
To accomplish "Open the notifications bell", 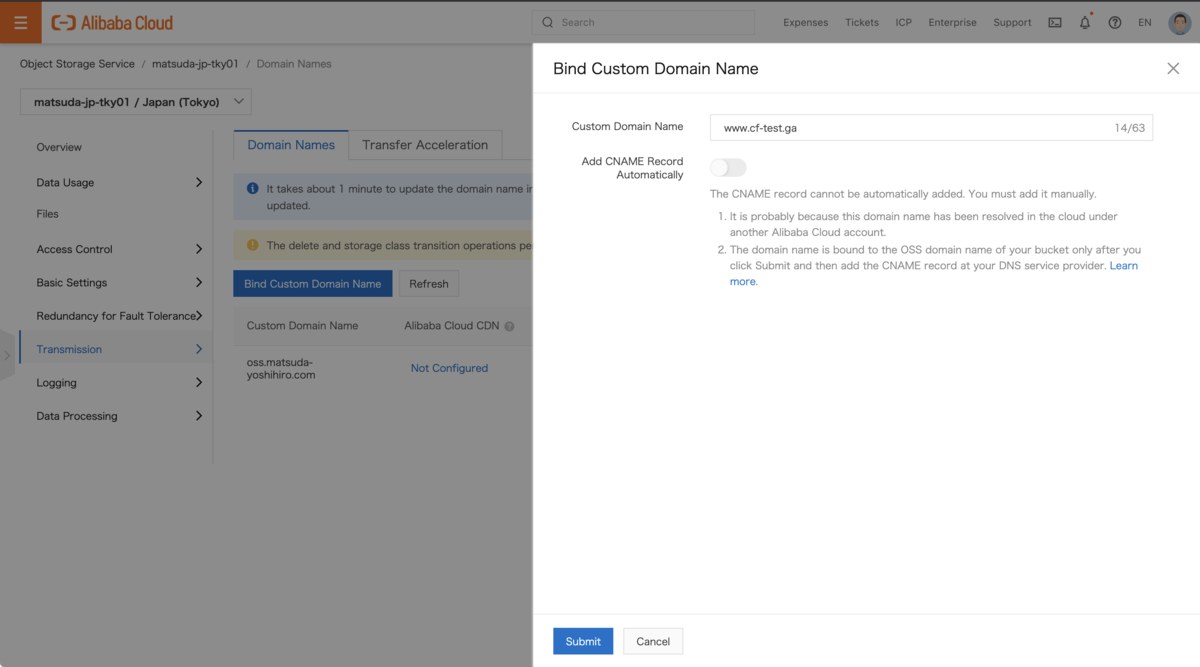I will [x=1085, y=22].
